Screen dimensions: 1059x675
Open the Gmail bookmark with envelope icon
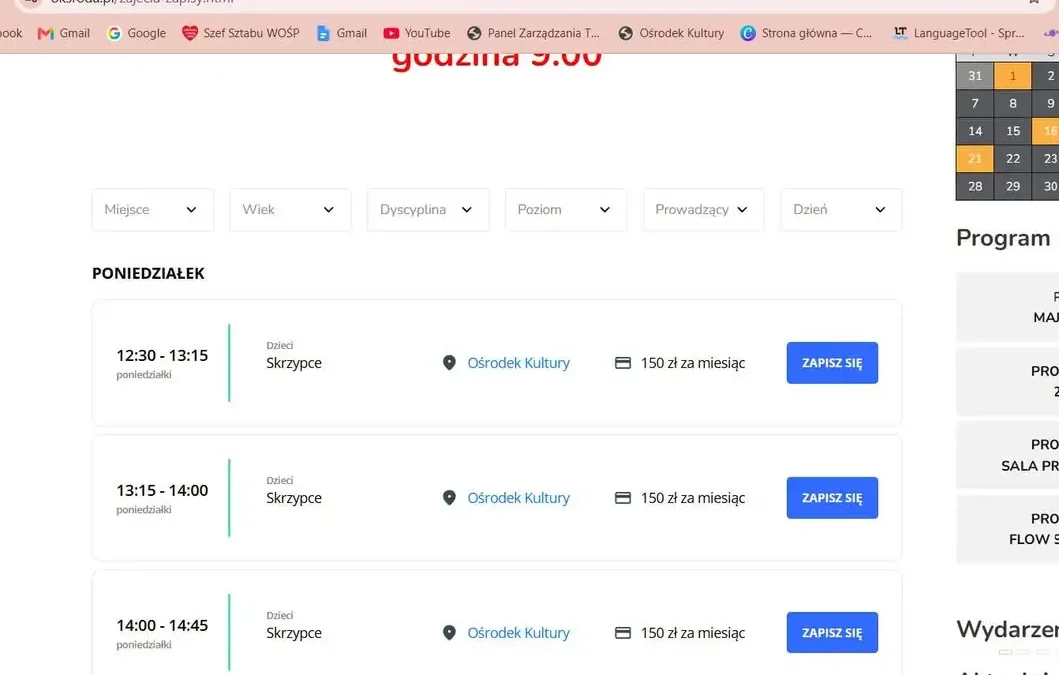coord(64,33)
